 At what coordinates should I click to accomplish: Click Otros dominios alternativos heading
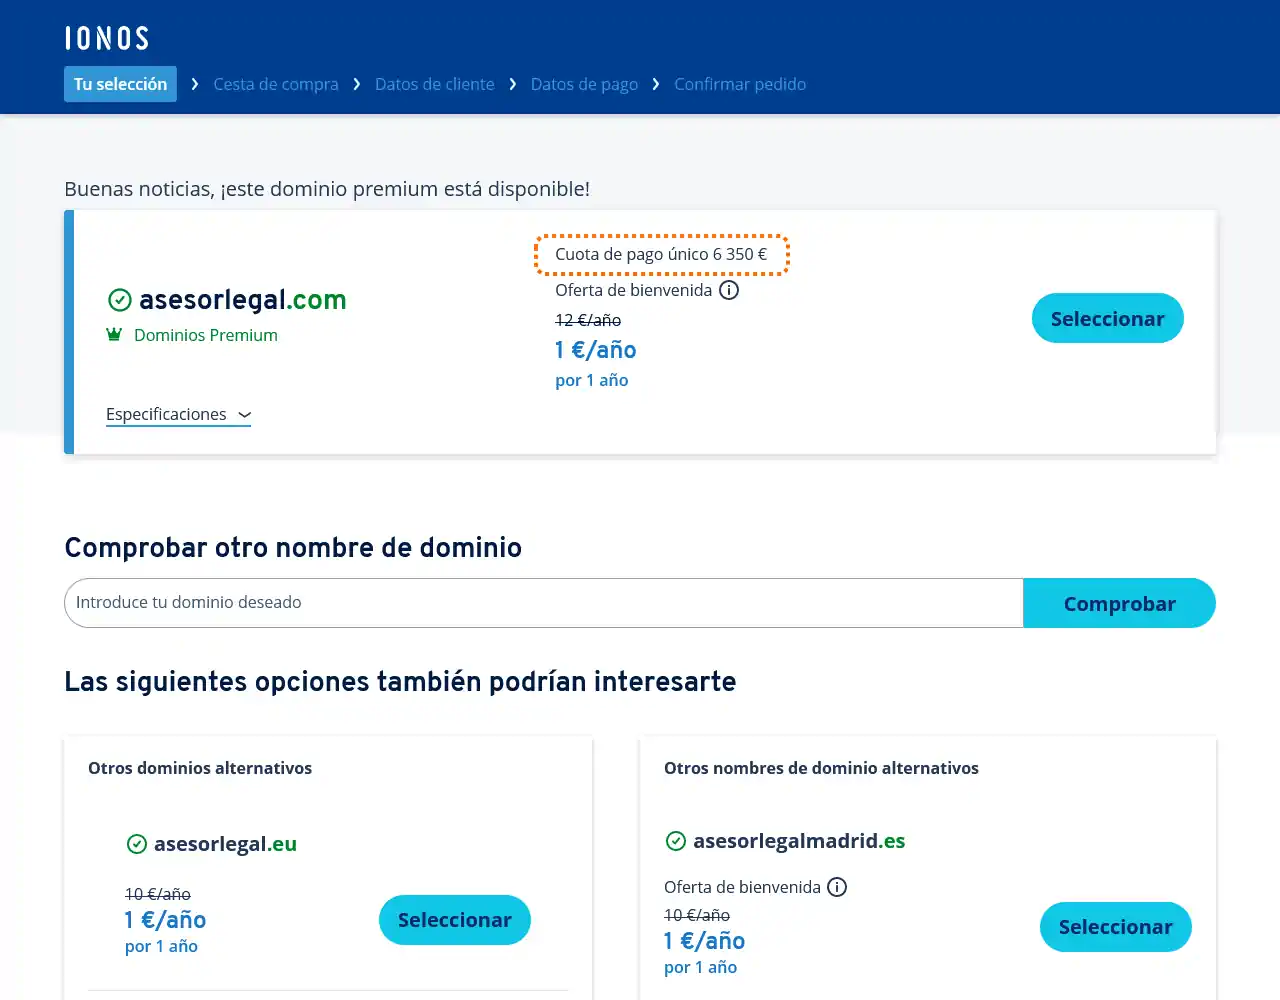[x=200, y=768]
